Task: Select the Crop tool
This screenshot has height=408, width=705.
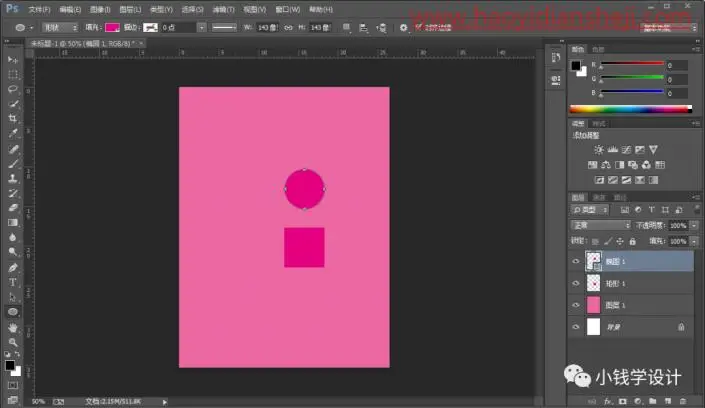Action: (13, 118)
